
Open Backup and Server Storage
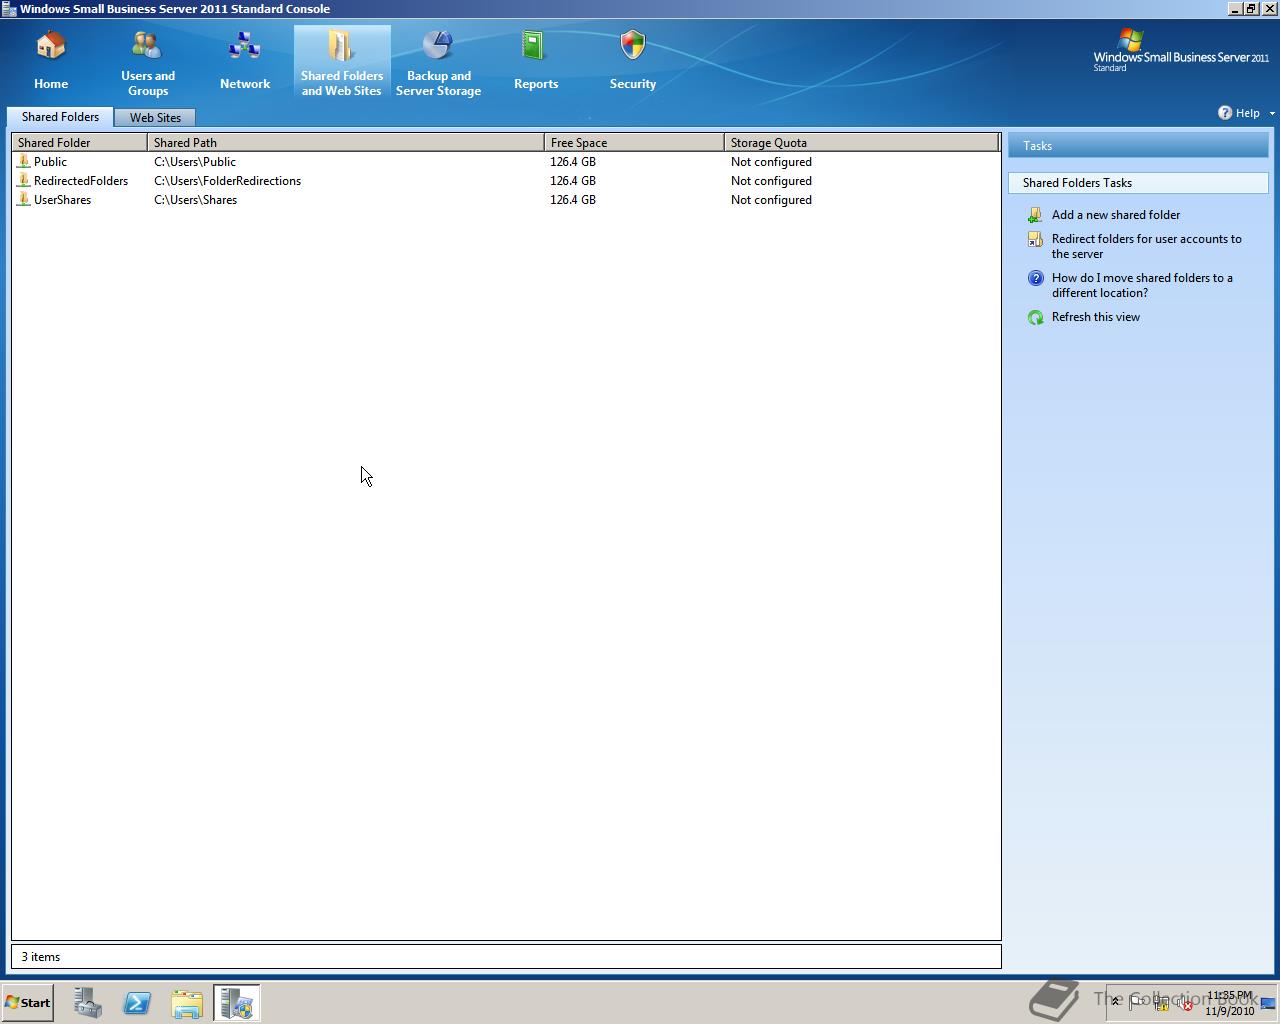(x=439, y=62)
